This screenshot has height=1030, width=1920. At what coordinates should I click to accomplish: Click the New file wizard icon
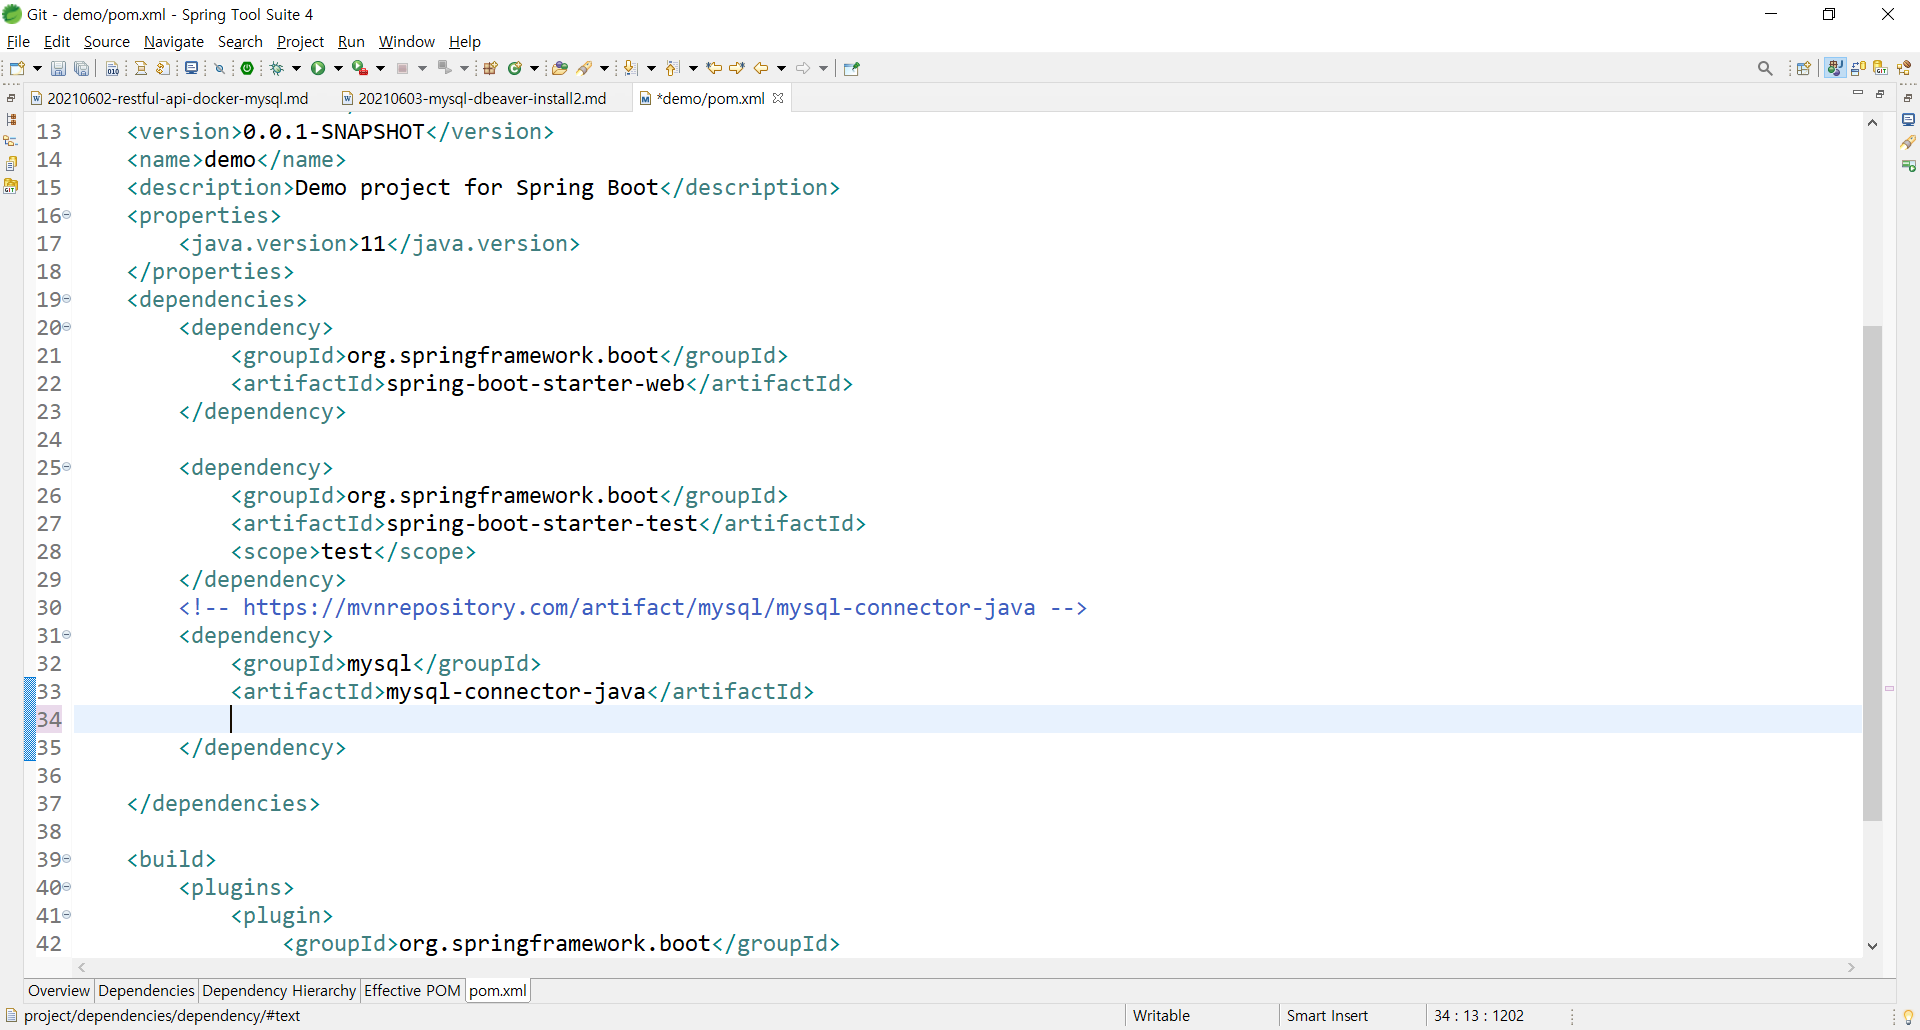(x=17, y=68)
